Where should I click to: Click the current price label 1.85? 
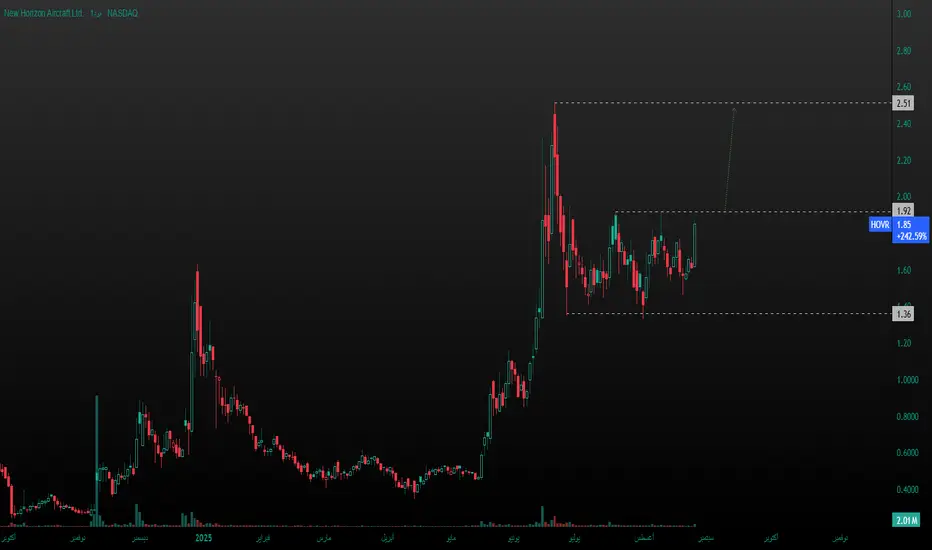[904, 225]
